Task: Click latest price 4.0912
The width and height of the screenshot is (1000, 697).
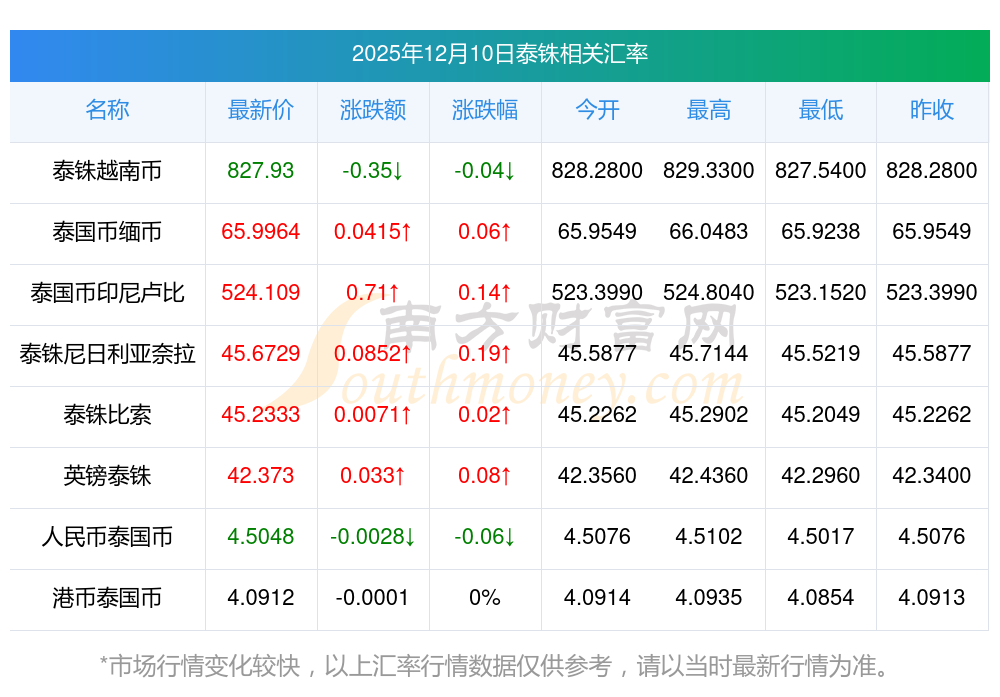Action: click(261, 598)
